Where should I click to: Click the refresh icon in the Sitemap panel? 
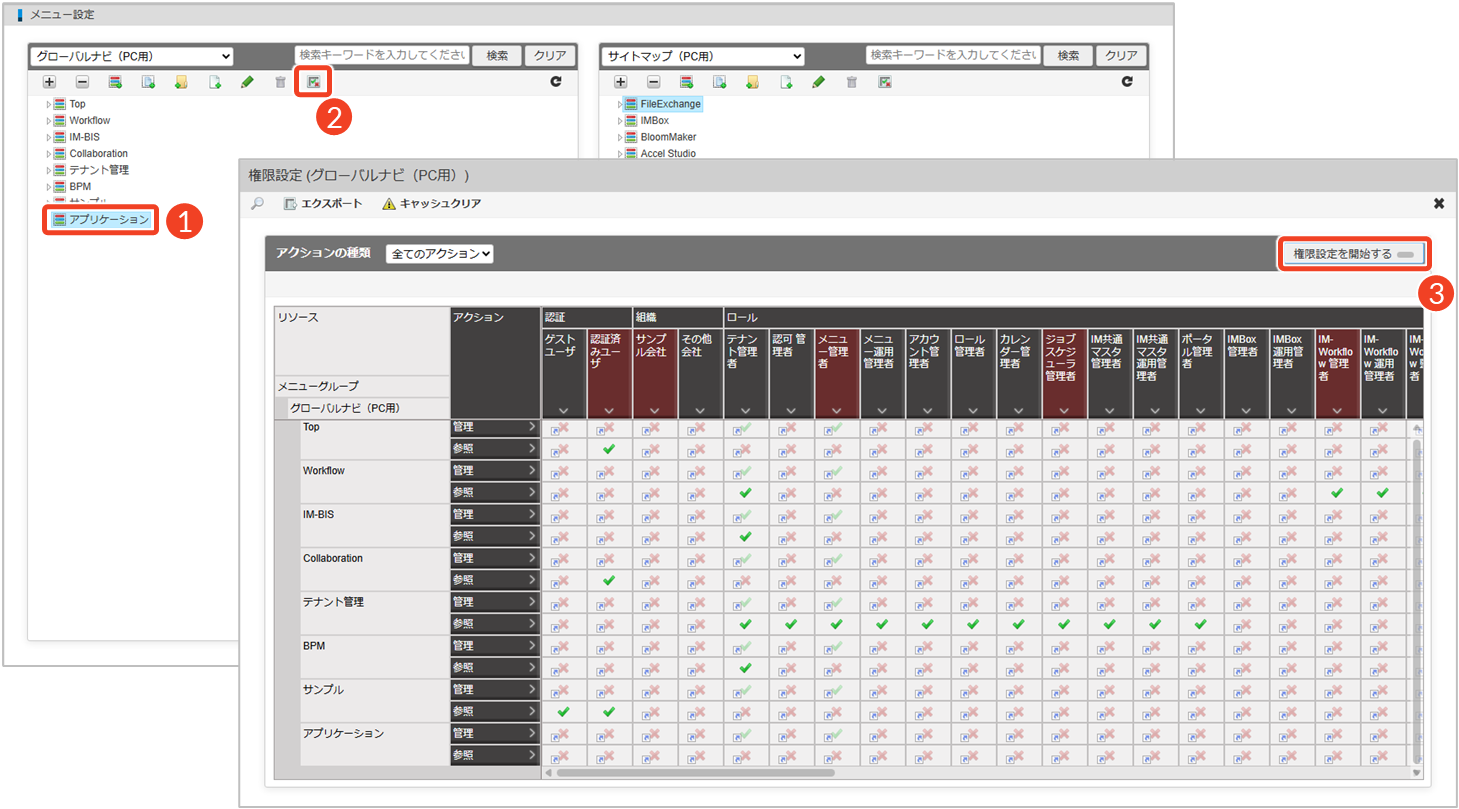coord(1127,82)
